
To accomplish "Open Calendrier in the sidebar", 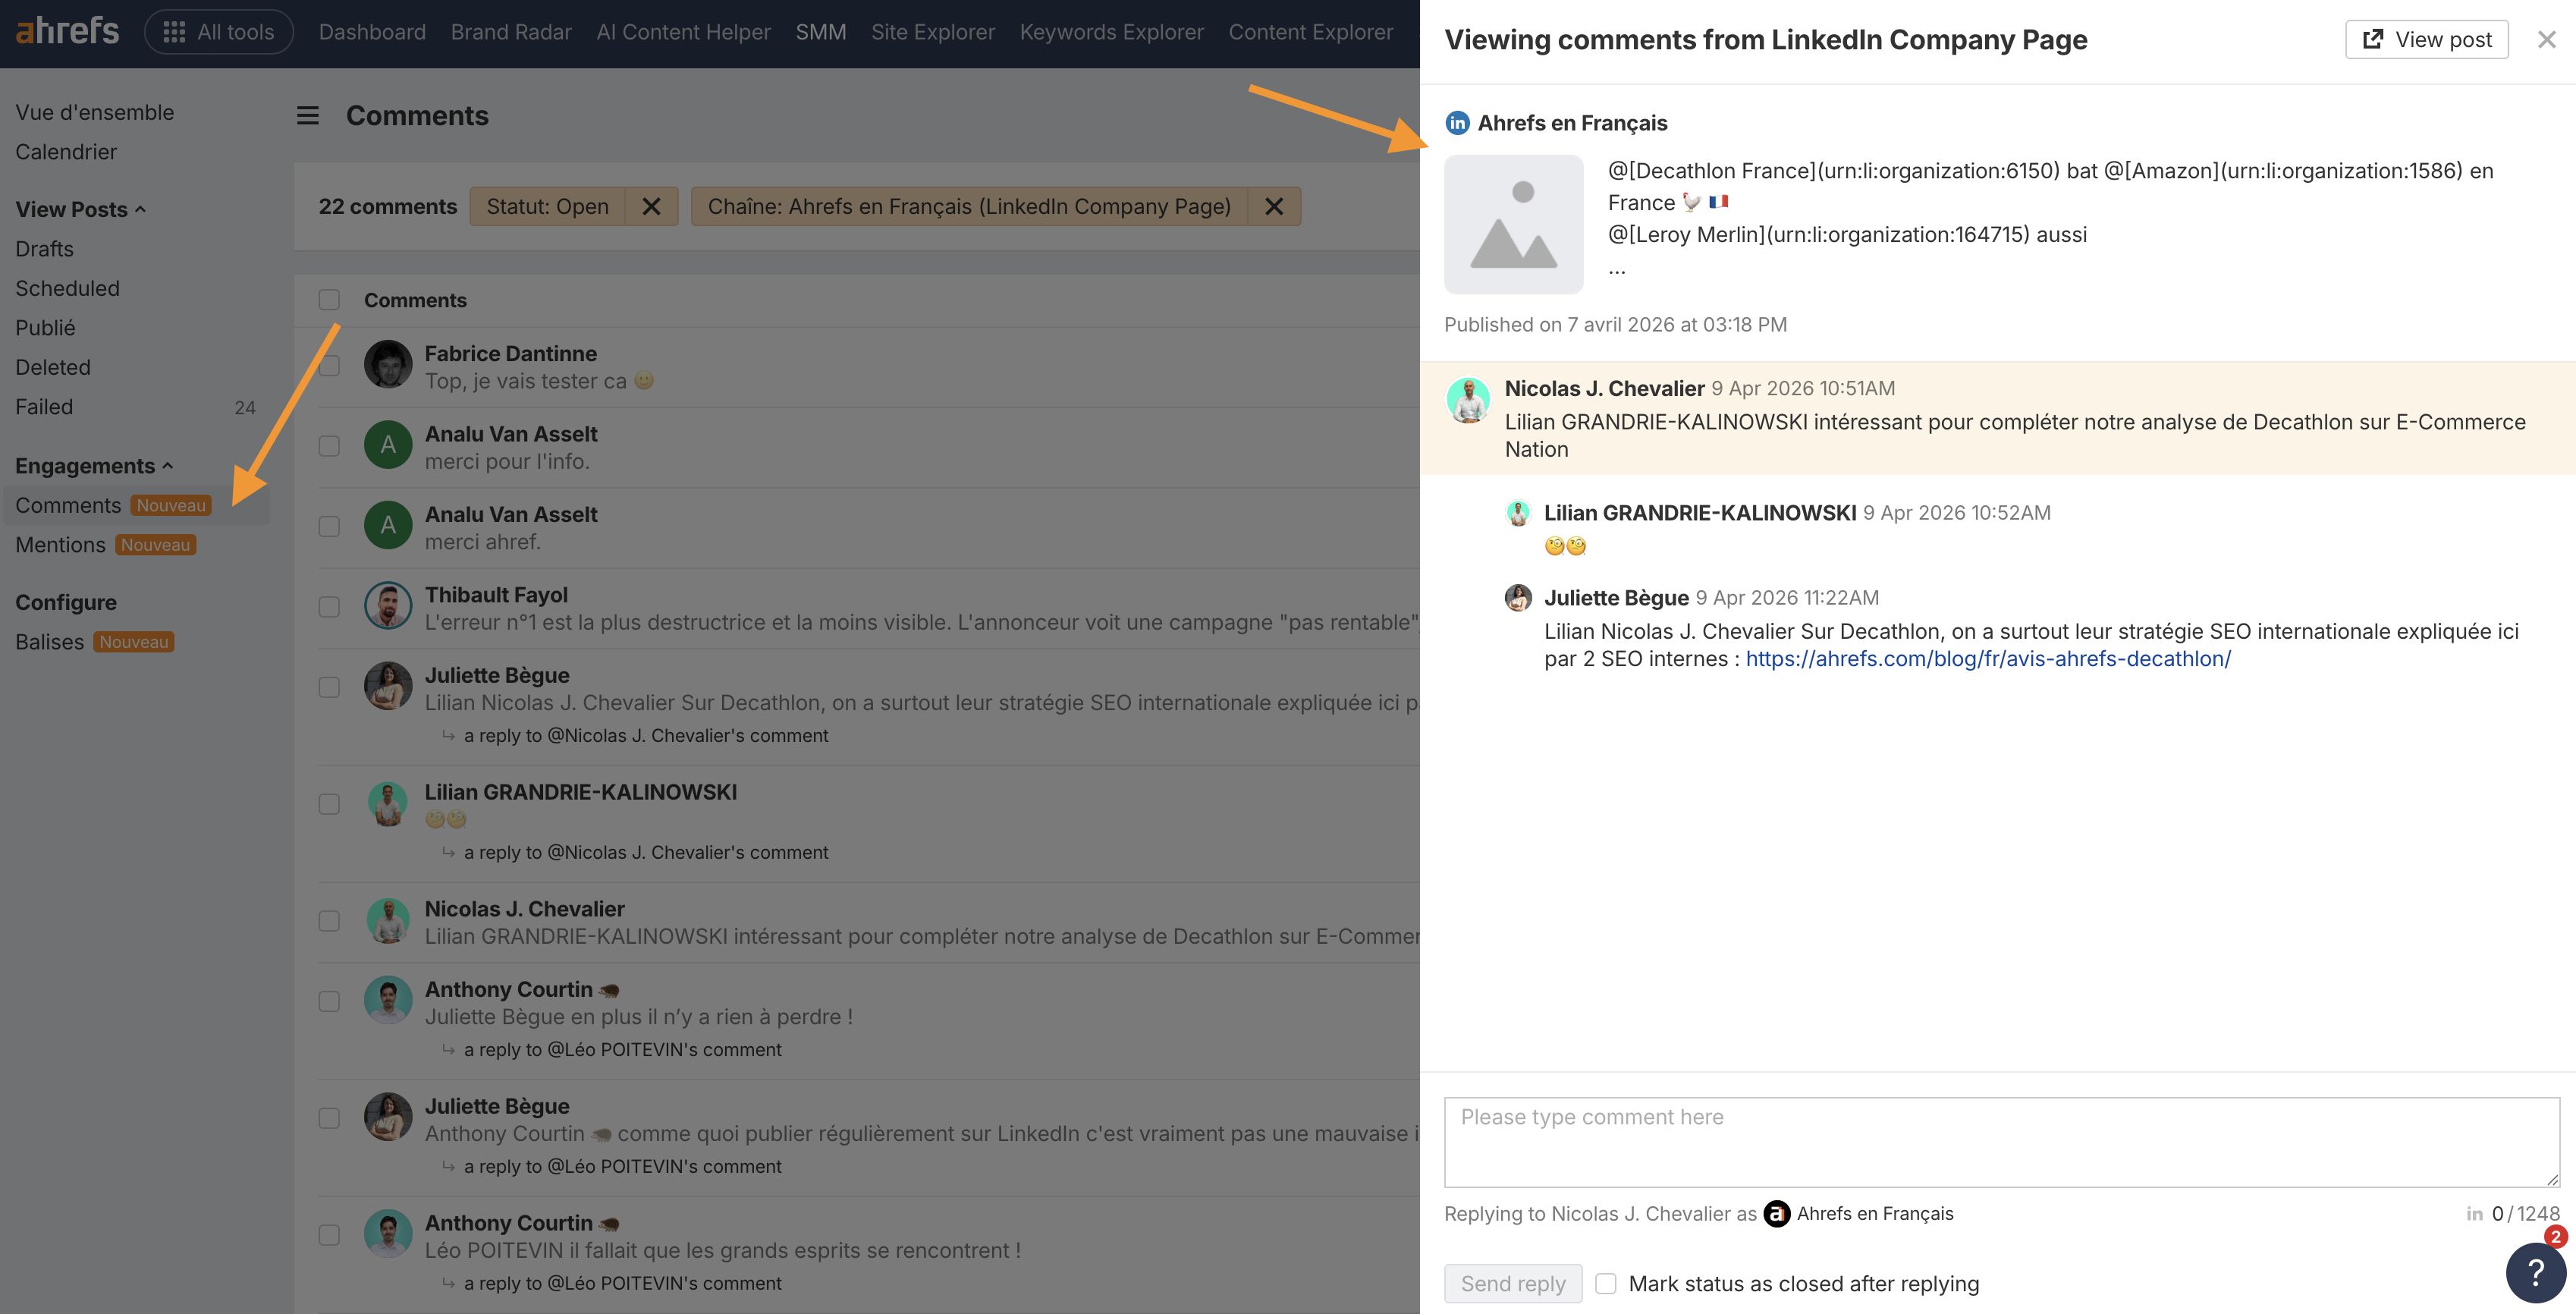I will 66,152.
